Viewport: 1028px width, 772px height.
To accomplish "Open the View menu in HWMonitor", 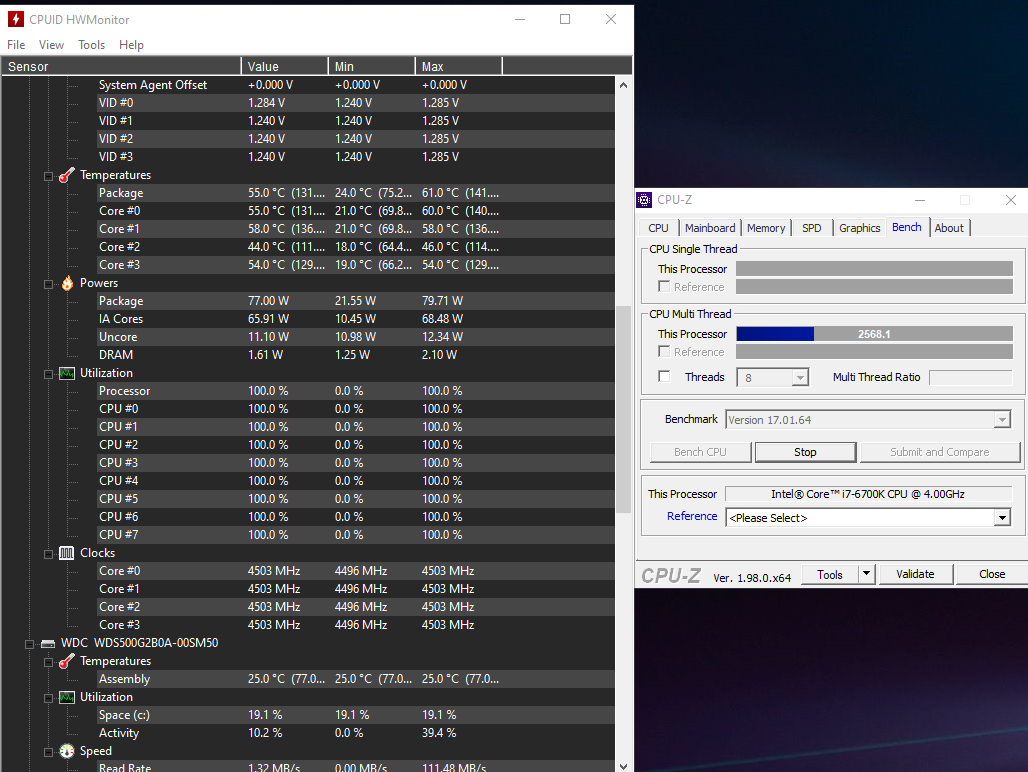I will tap(51, 45).
